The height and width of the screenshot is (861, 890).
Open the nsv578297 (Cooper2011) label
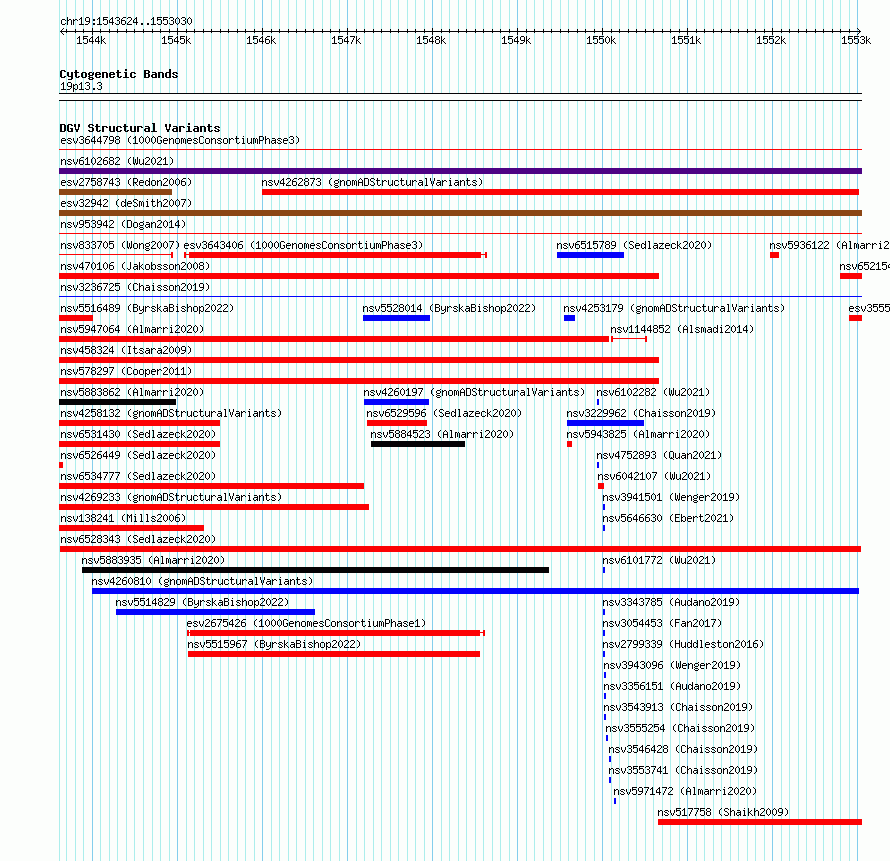[x=126, y=371]
